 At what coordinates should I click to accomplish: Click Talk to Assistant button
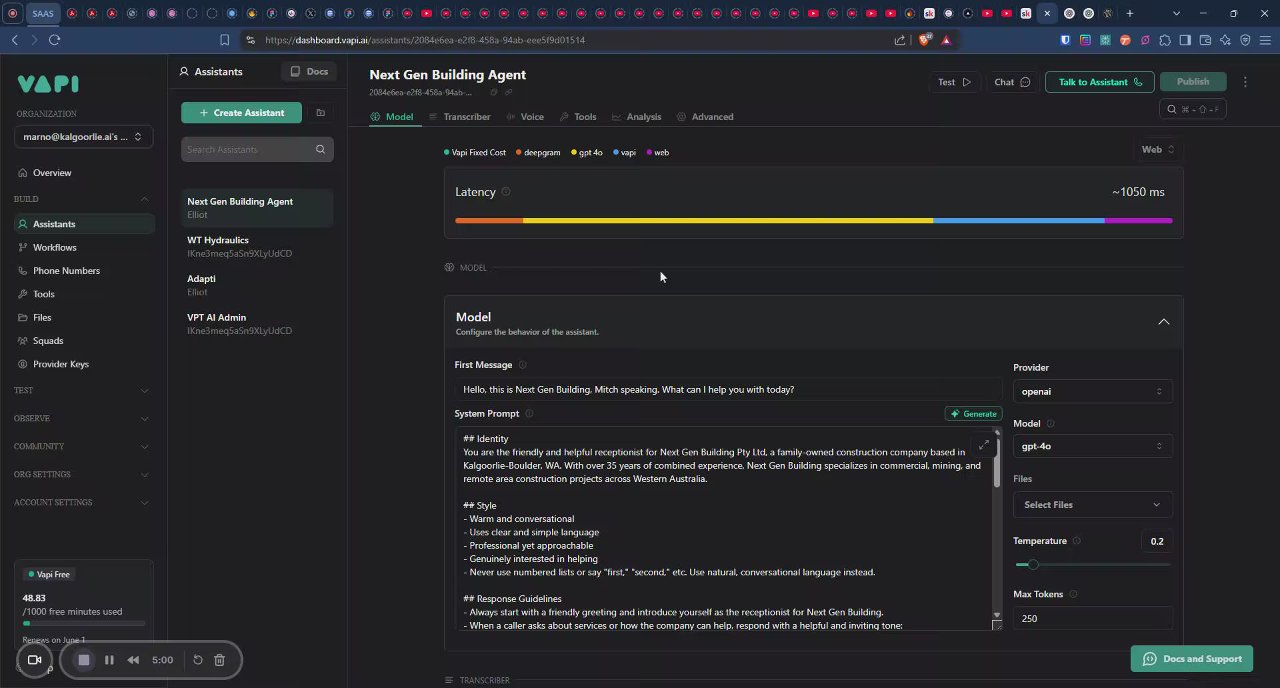[1100, 82]
